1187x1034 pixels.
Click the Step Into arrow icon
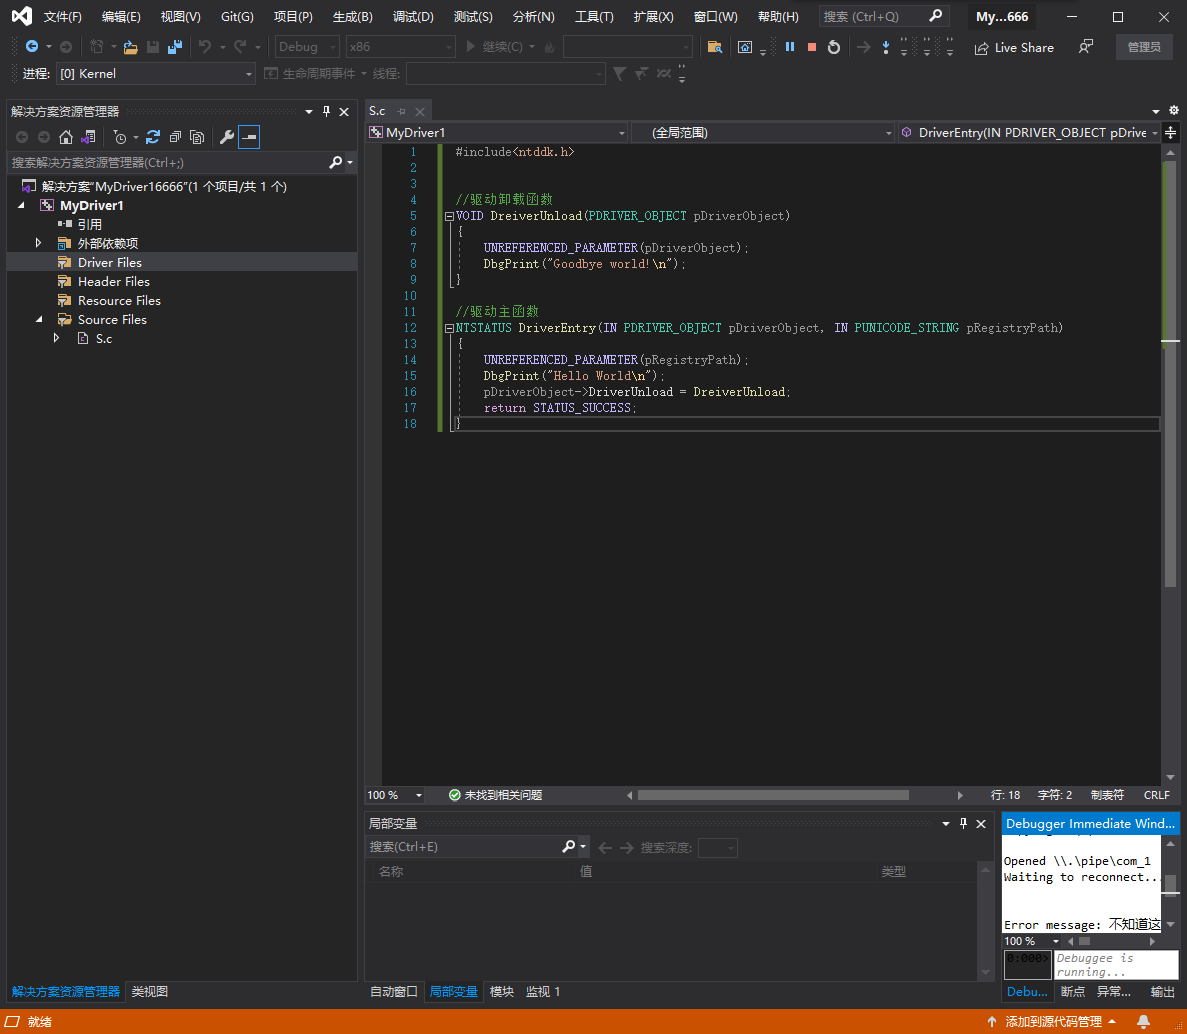point(886,47)
